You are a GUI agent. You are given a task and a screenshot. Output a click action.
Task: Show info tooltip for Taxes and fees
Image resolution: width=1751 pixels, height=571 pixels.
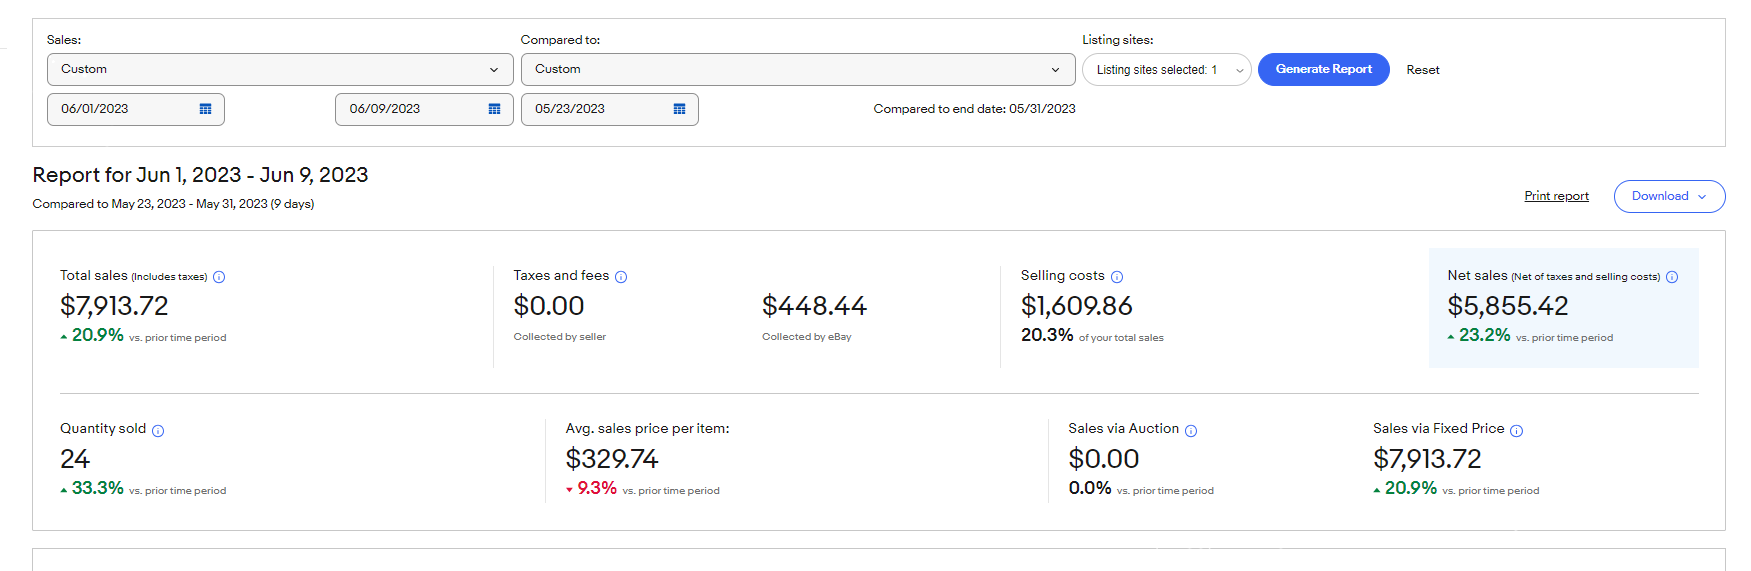(x=621, y=277)
